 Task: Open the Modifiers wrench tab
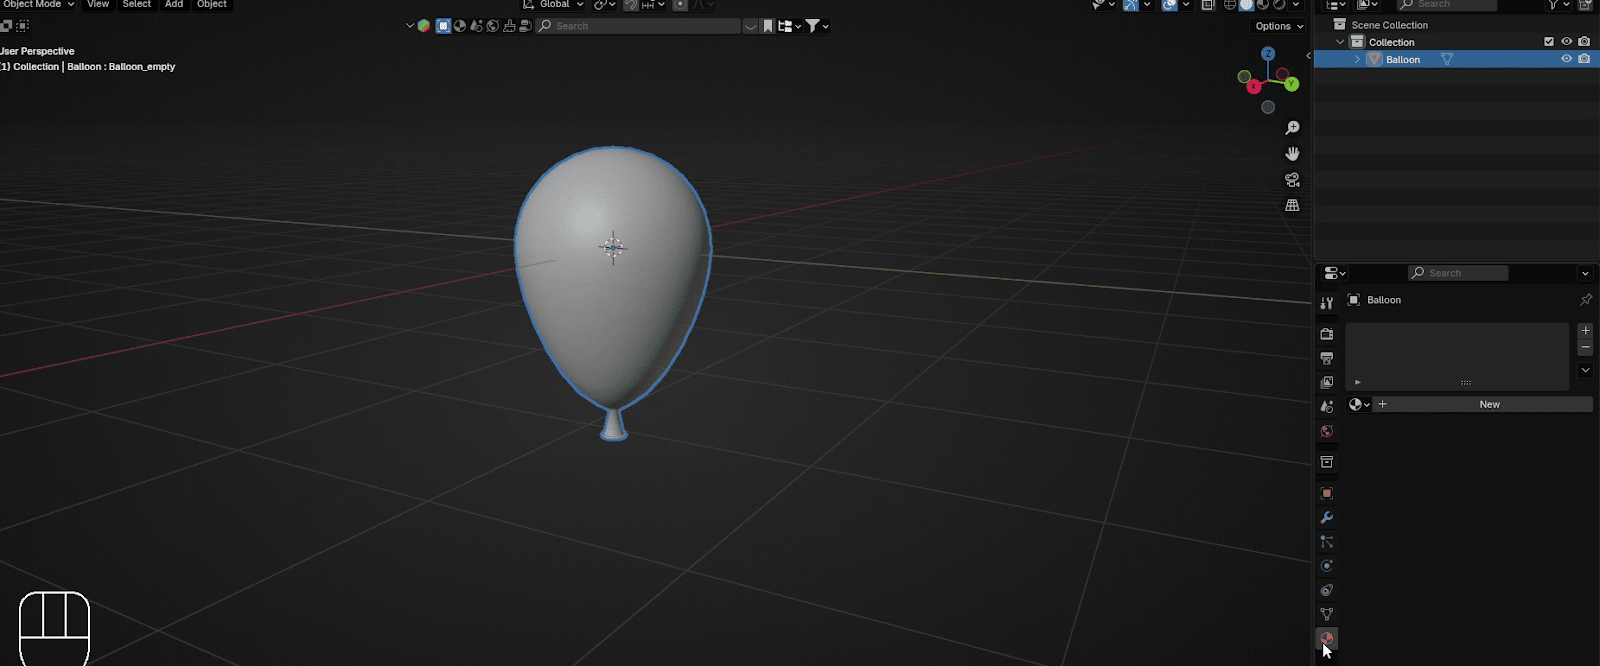point(1327,518)
